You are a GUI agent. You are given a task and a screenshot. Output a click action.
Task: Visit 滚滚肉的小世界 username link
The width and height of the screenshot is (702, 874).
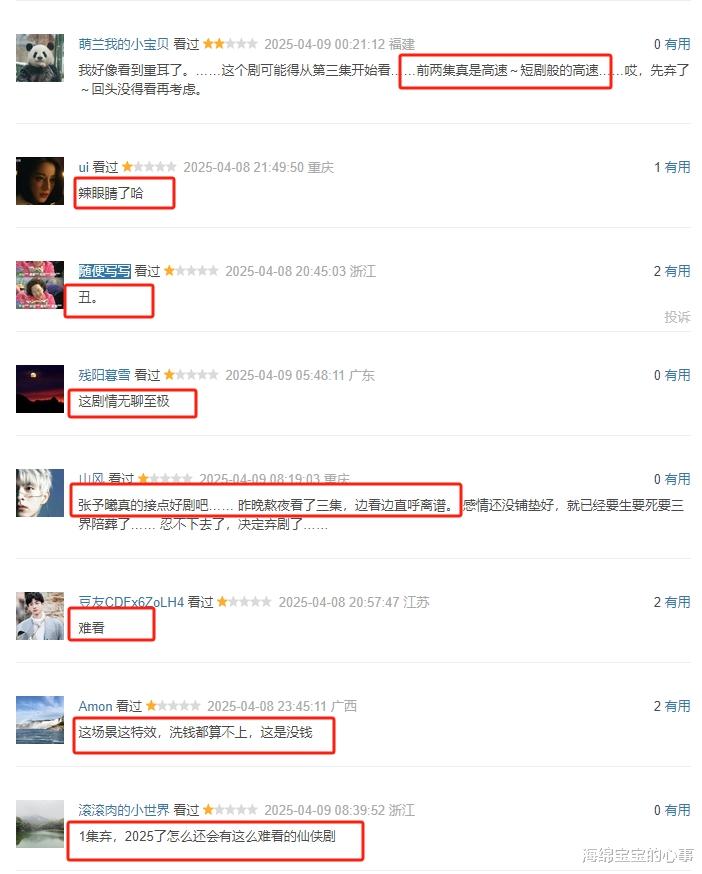[123, 810]
